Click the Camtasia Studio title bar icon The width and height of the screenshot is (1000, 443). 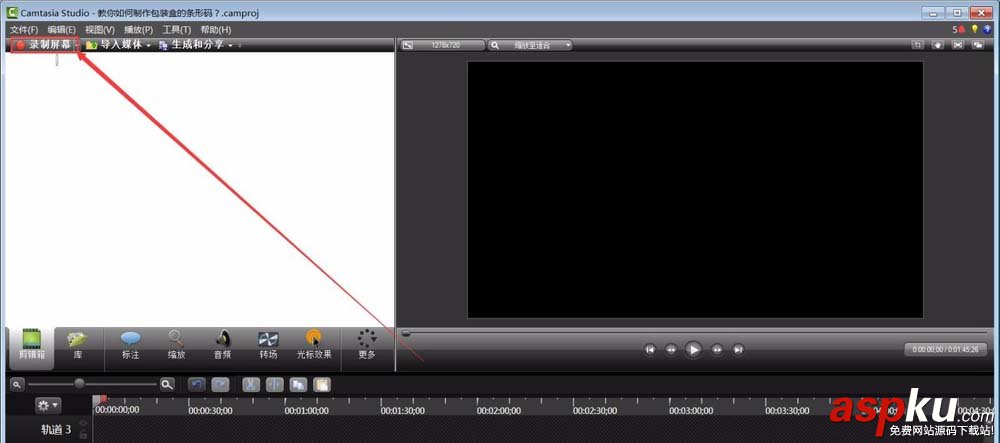coord(11,12)
